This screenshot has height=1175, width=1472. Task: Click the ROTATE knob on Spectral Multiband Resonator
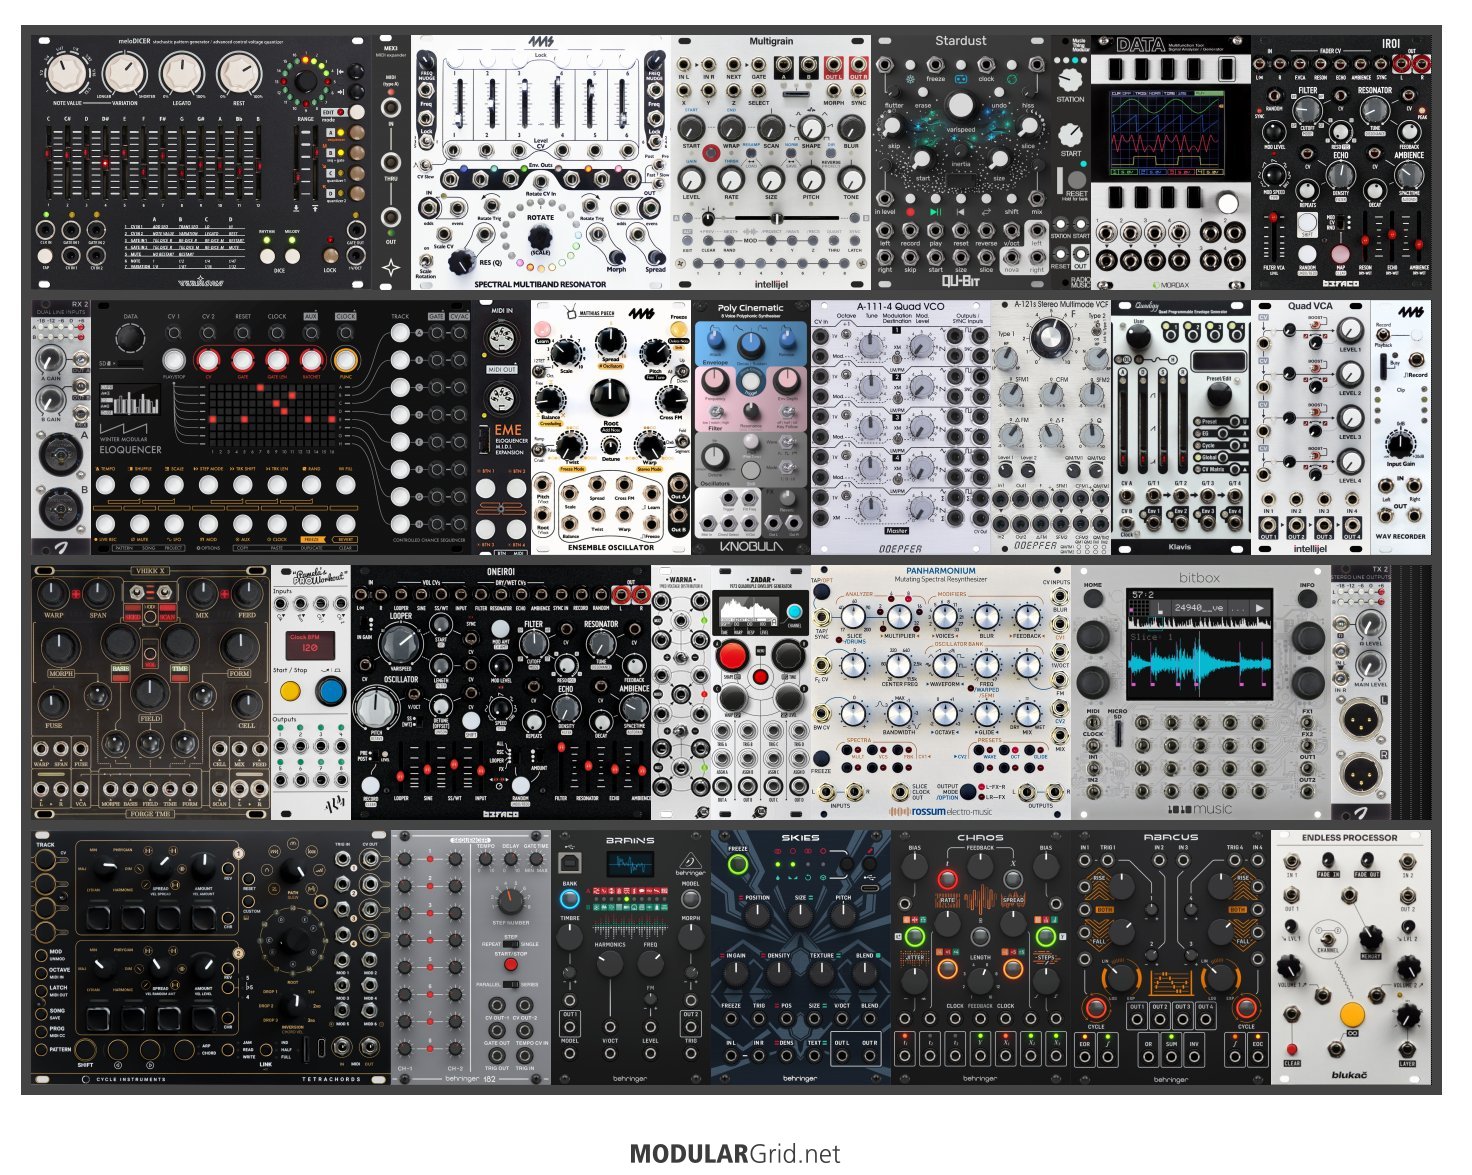[540, 236]
